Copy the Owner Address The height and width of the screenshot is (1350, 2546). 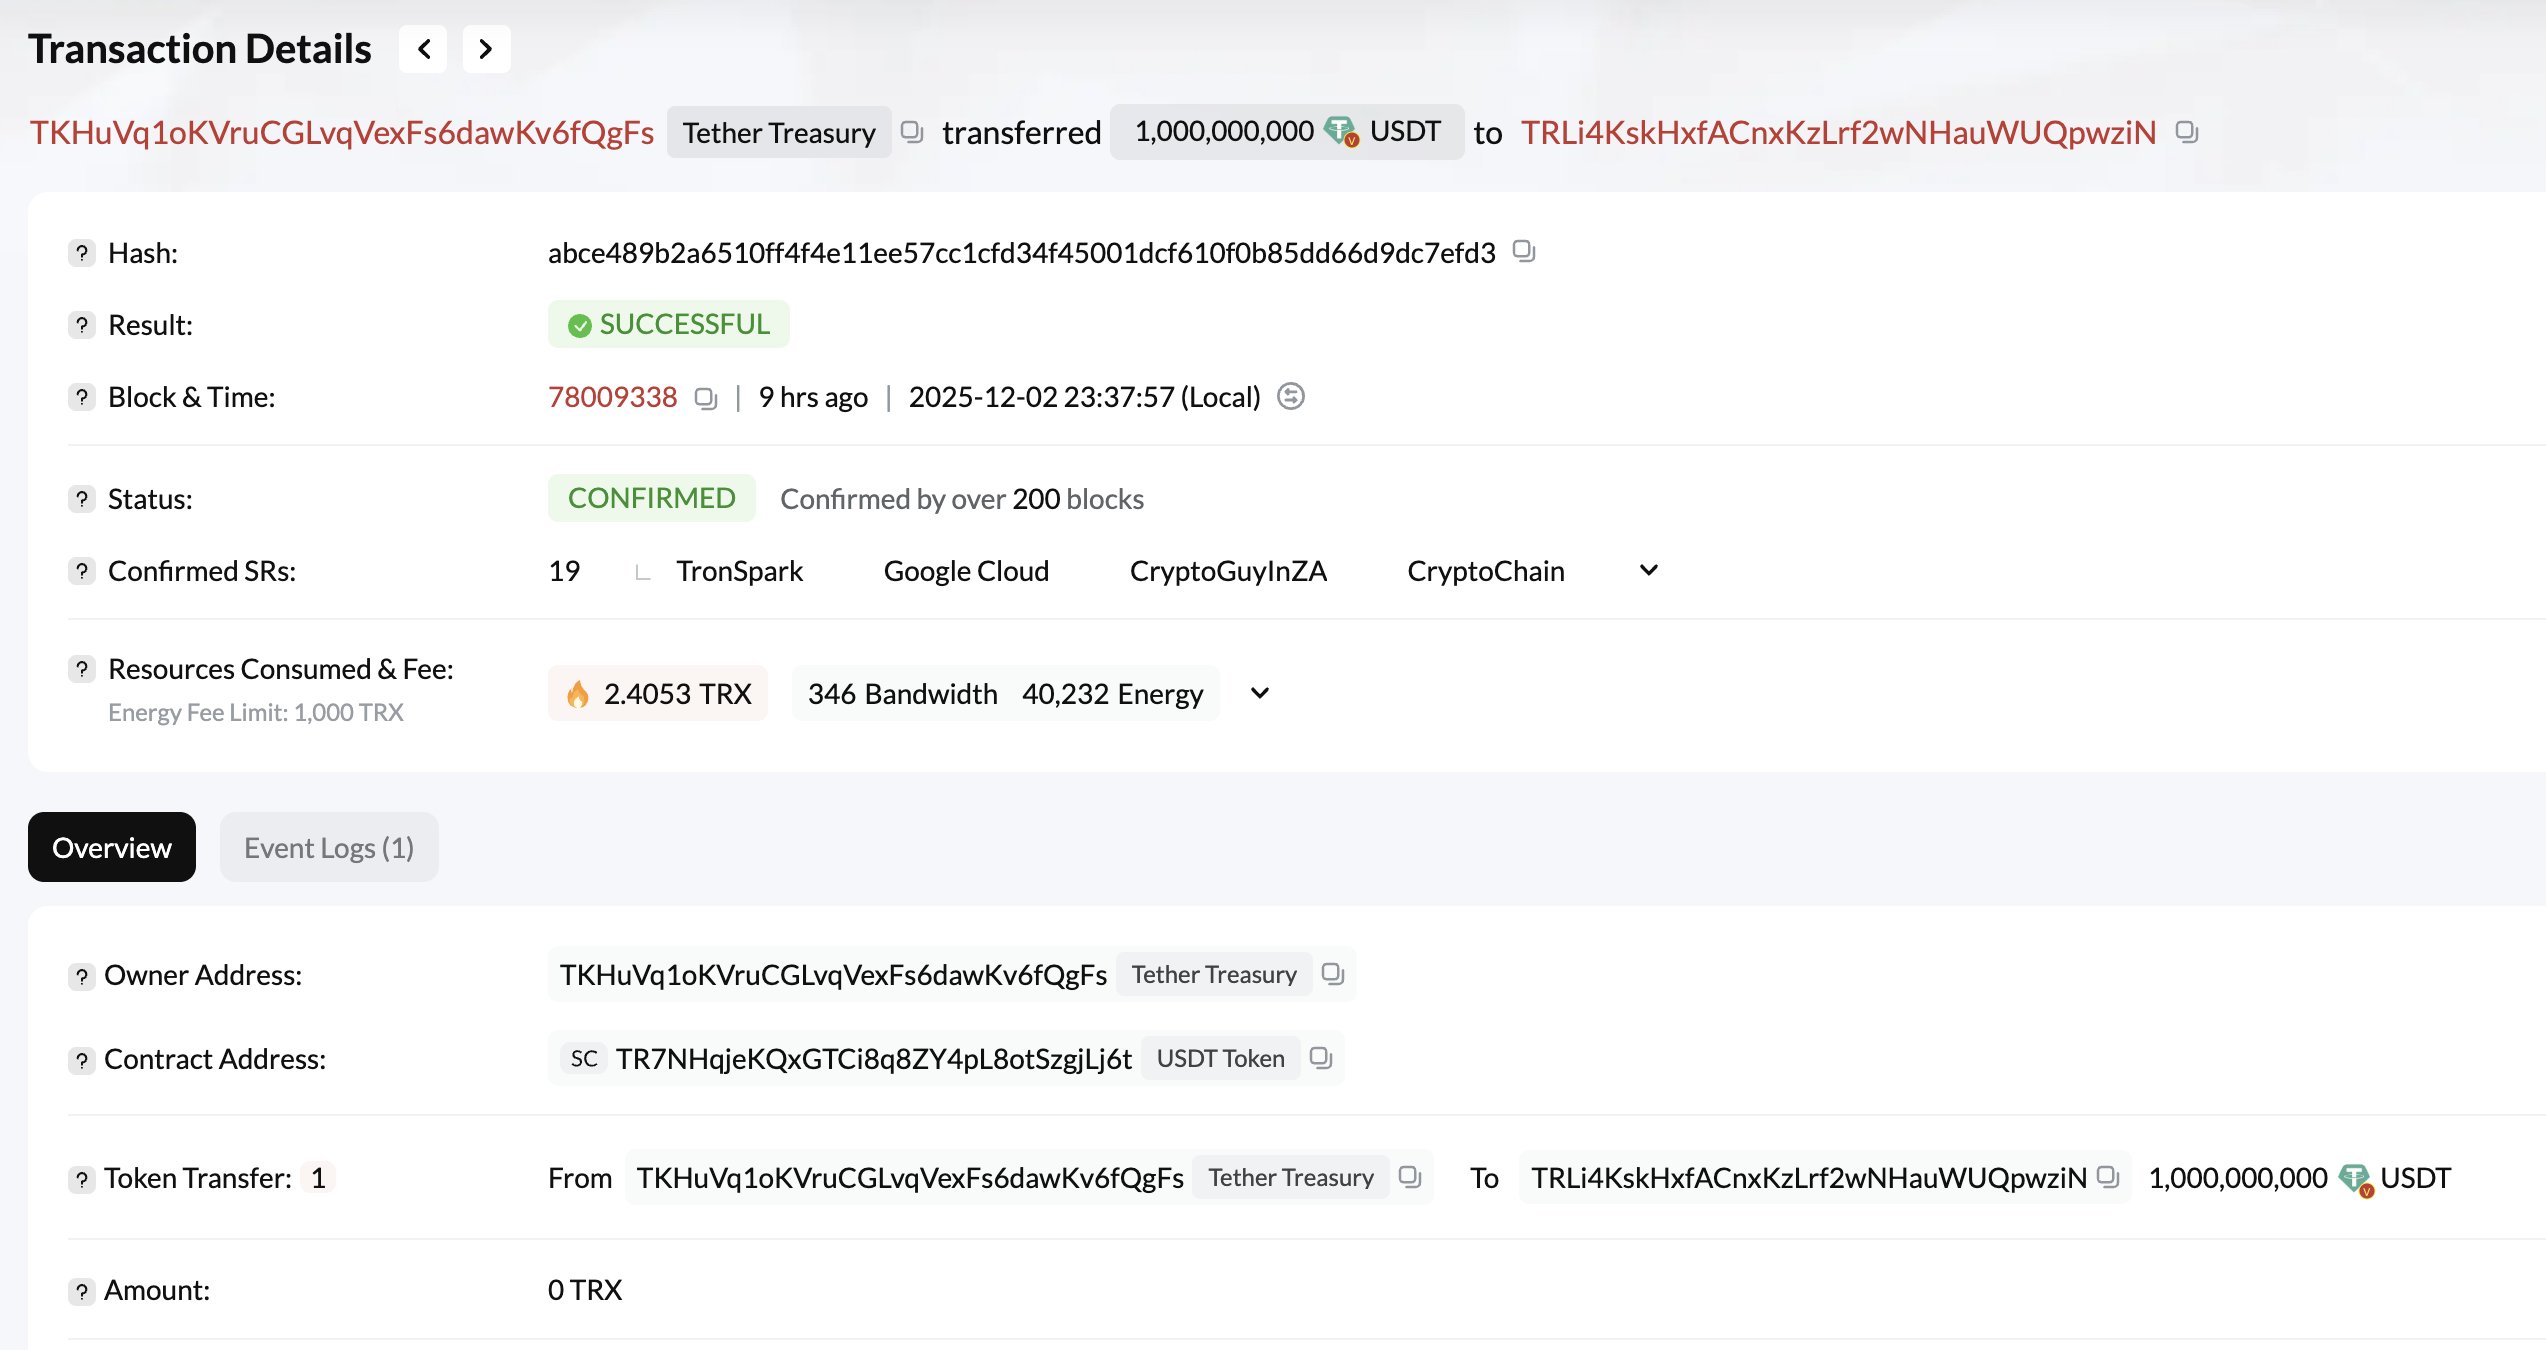(1333, 974)
